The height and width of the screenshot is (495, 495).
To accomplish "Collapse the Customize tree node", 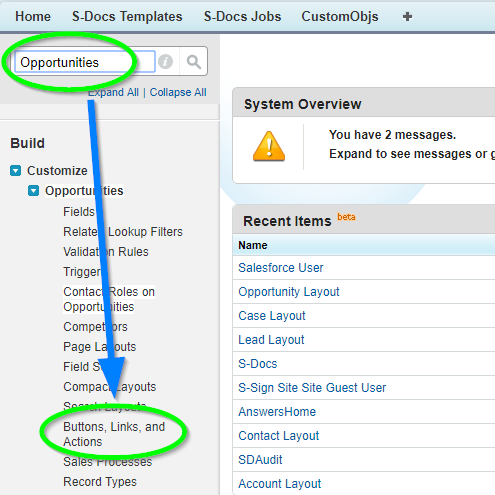I will [16, 170].
